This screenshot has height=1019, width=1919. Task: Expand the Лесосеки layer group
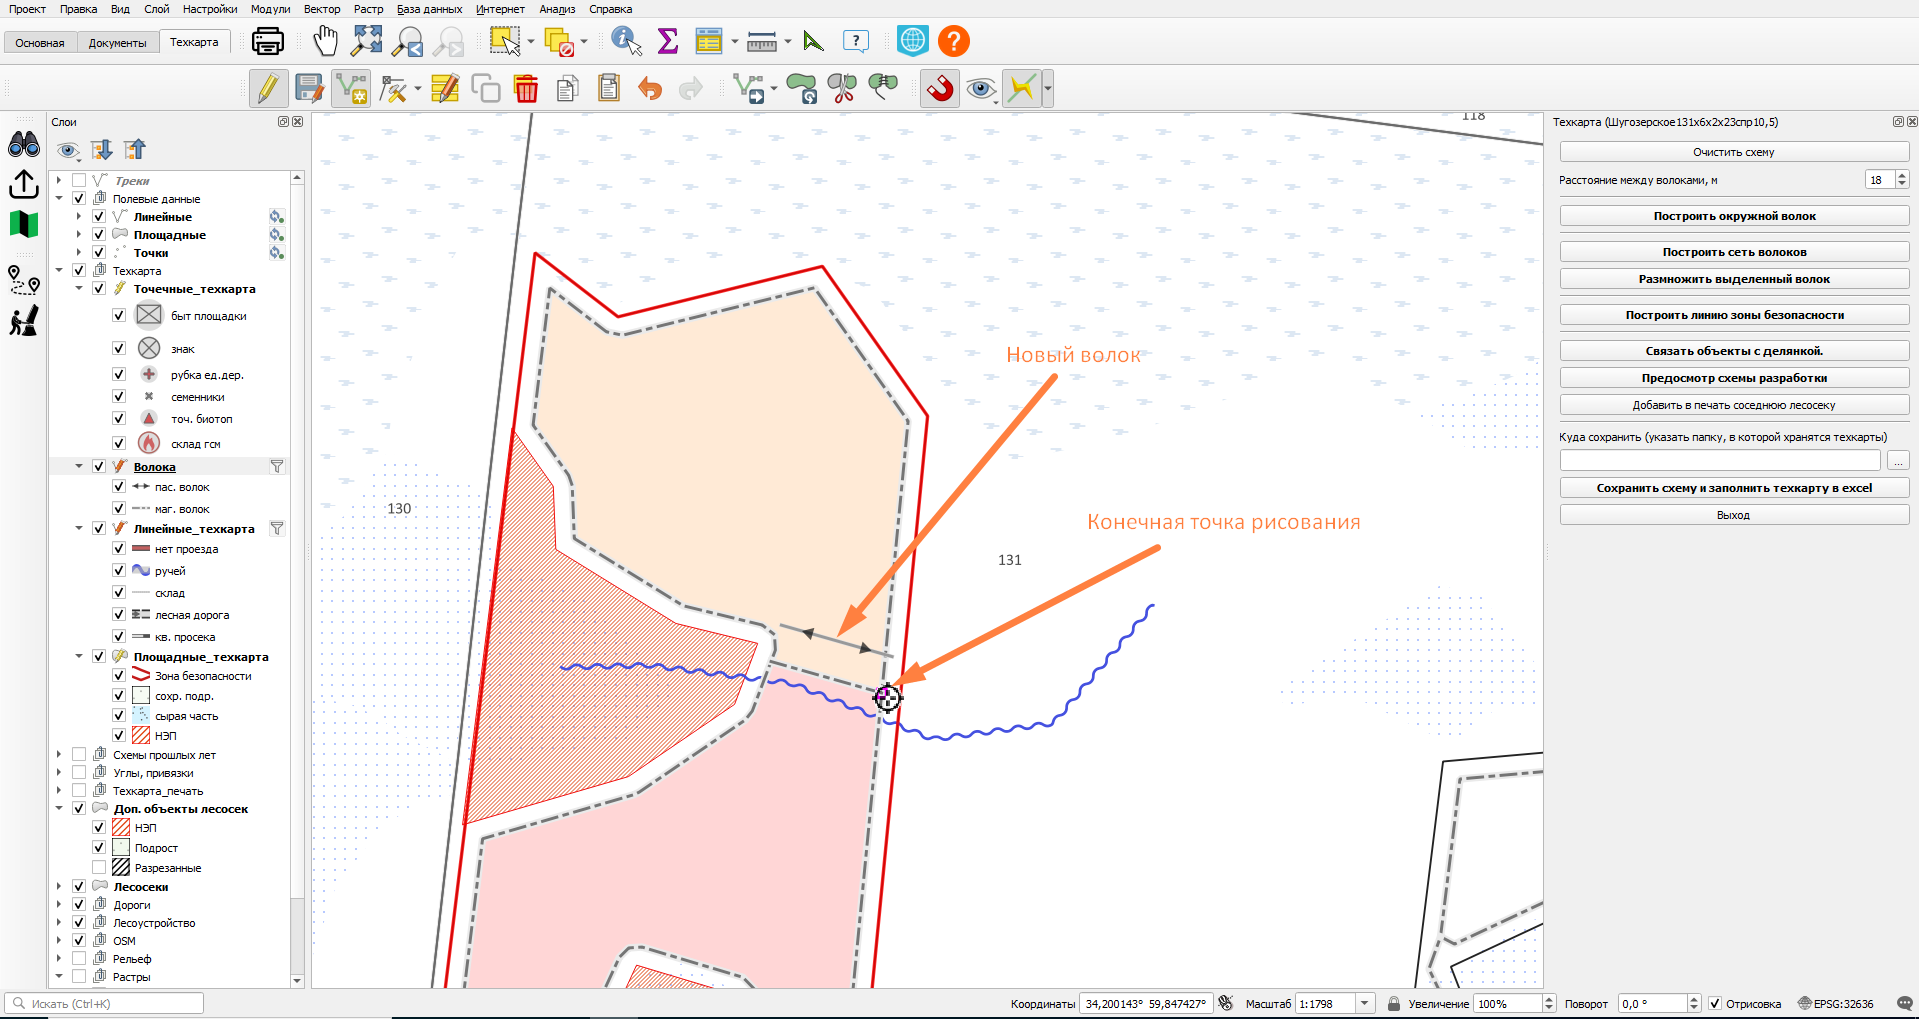(59, 886)
